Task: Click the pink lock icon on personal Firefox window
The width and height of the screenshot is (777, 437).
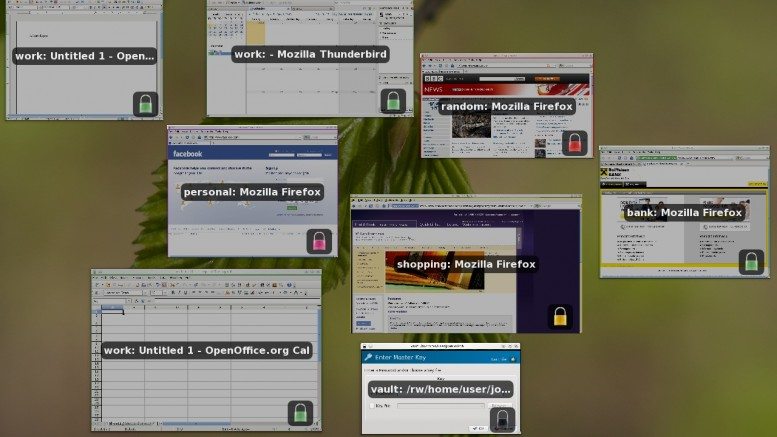Action: coord(319,241)
